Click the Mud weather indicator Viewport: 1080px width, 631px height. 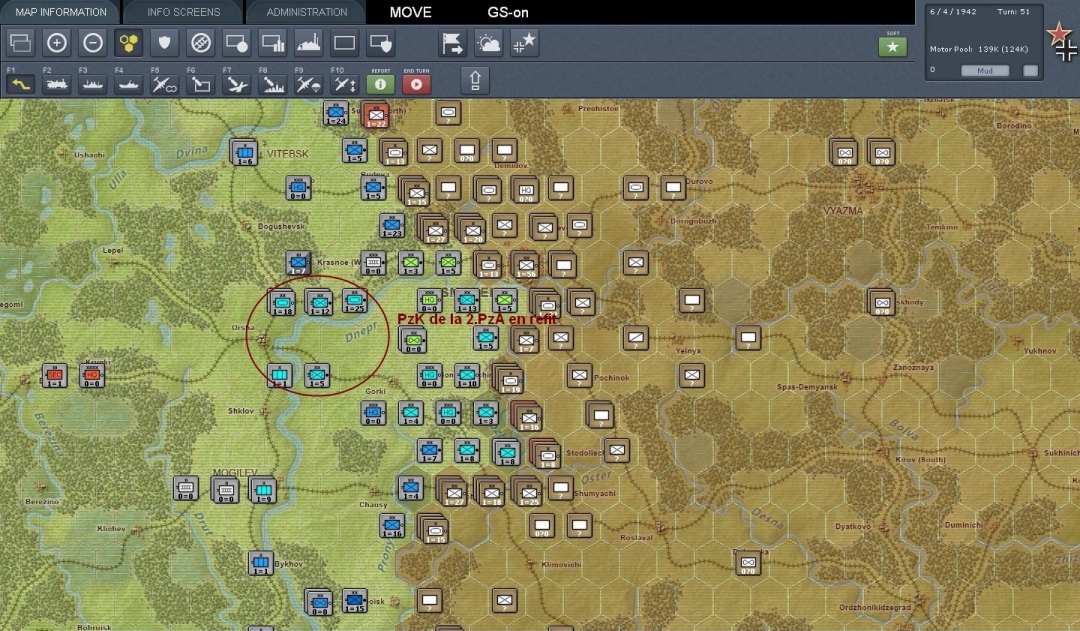coord(984,71)
